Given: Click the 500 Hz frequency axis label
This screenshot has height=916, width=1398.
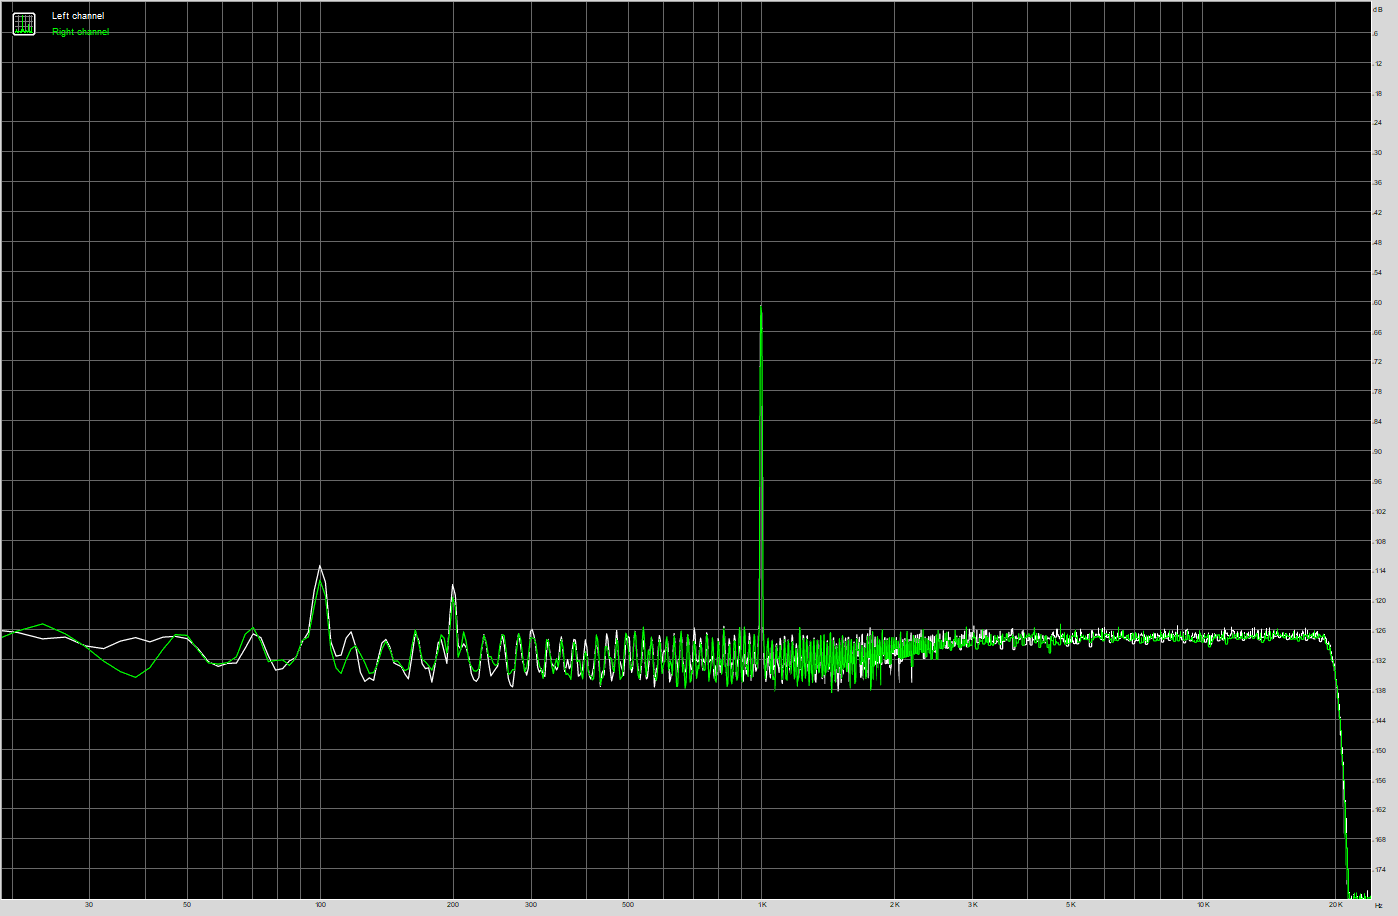Looking at the screenshot, I should 627,905.
